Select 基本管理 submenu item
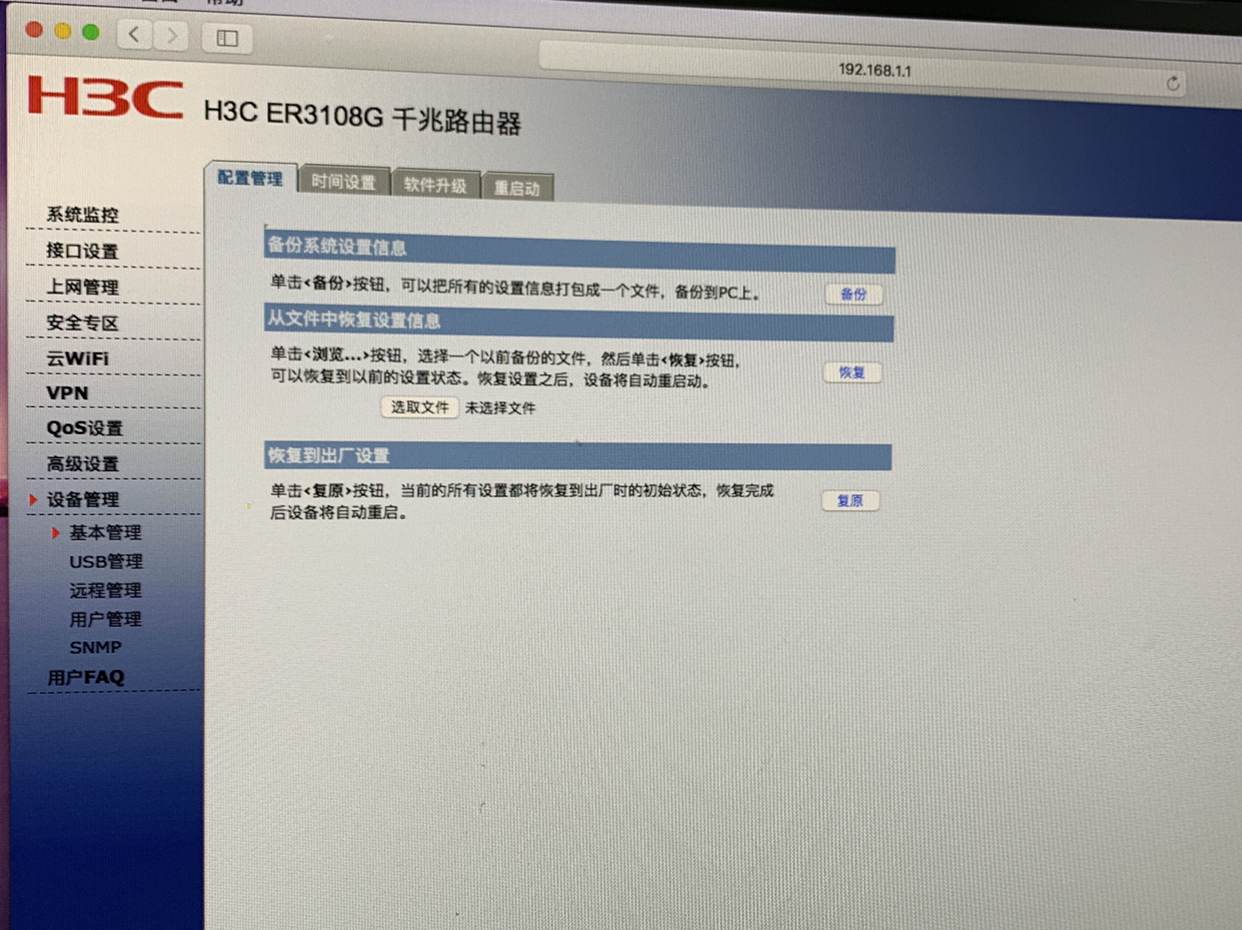This screenshot has width=1242, height=930. coord(105,533)
